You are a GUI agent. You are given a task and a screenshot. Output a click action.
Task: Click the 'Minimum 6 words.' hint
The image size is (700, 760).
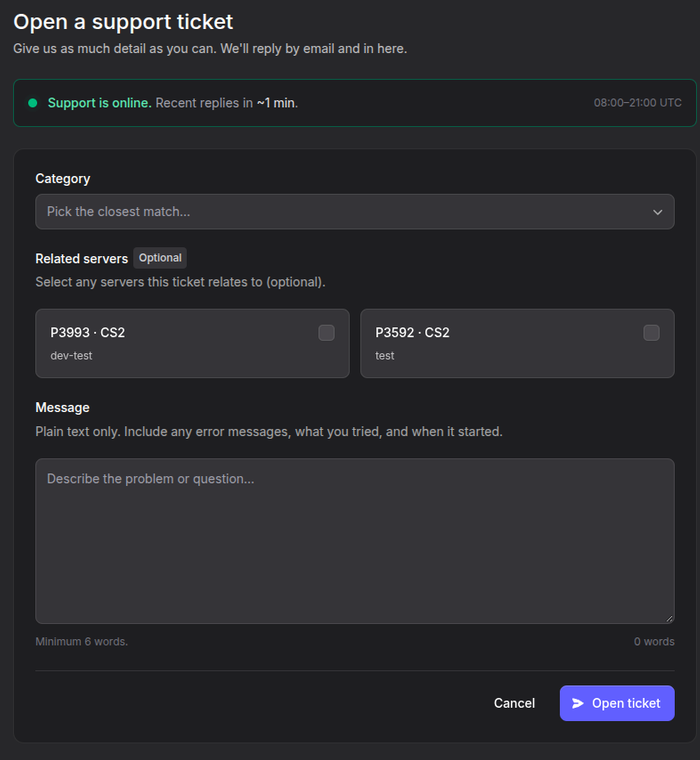click(x=81, y=641)
